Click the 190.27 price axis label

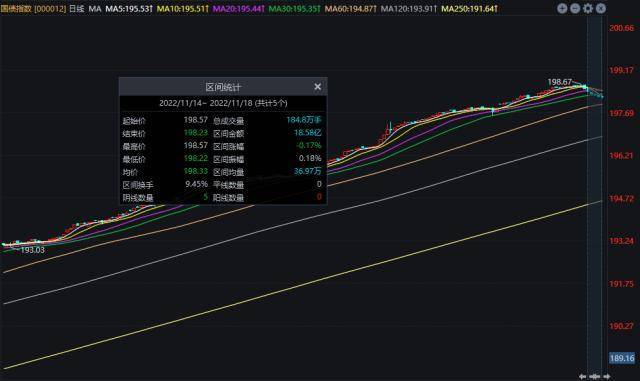[x=622, y=326]
